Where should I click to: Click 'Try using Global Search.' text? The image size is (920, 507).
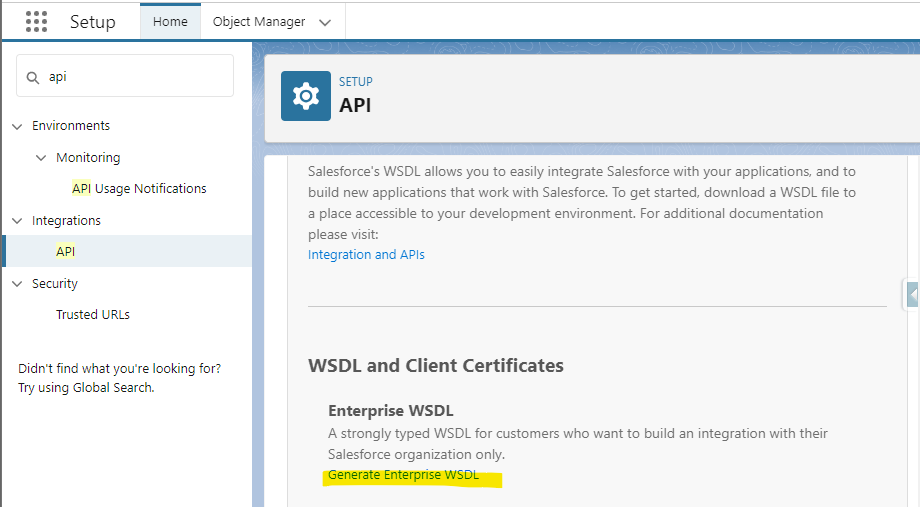[x=86, y=388]
